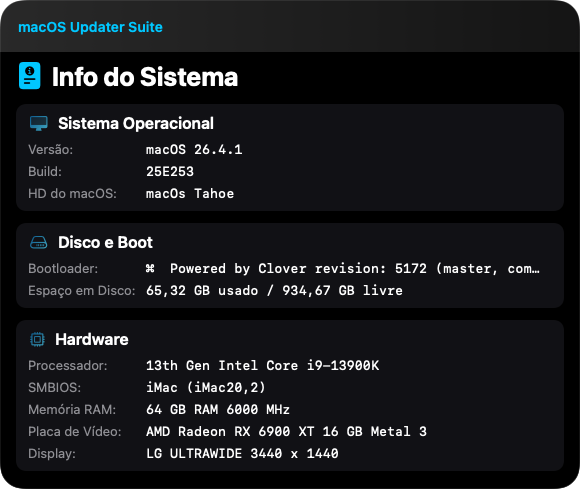Select the iMac (iMac20,2) SMBIOS value
The height and width of the screenshot is (489, 580).
206,388
